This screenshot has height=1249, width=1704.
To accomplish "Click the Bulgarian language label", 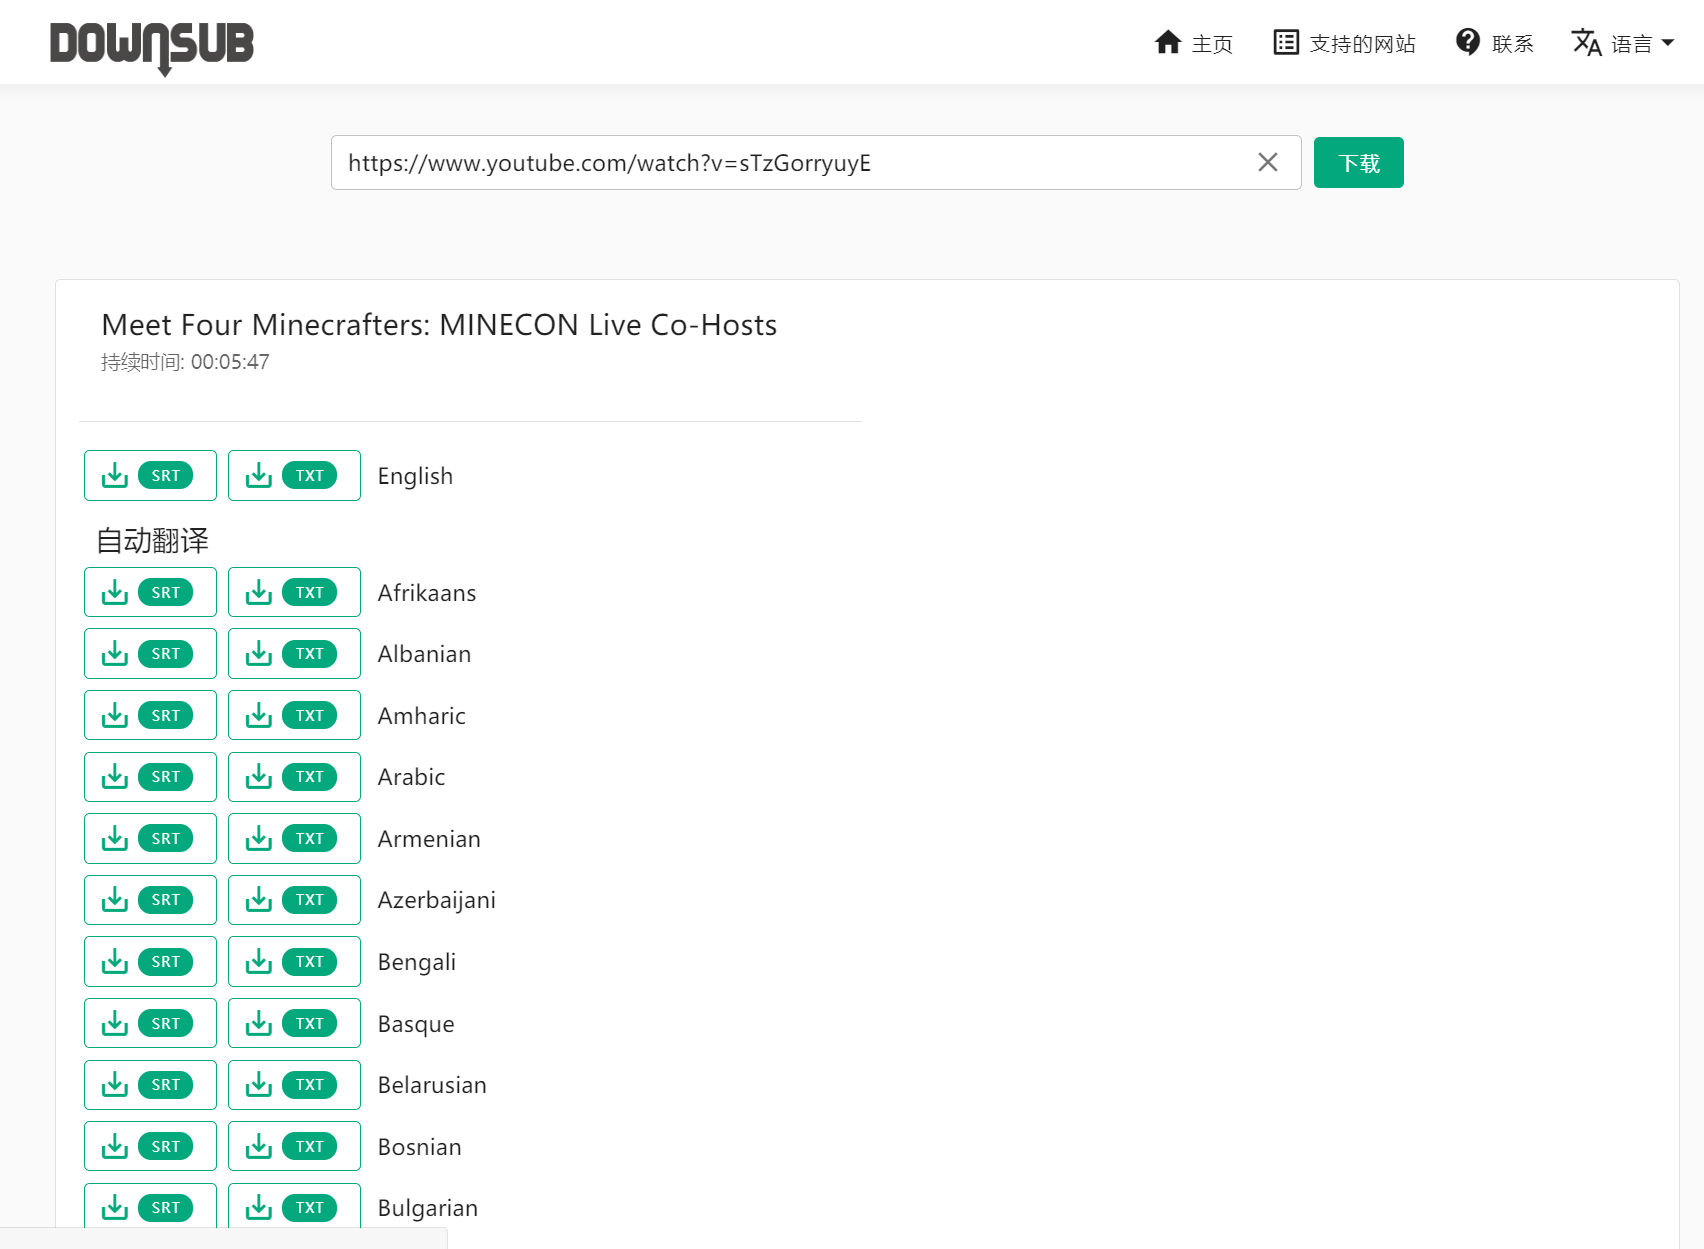I will pyautogui.click(x=428, y=1209).
